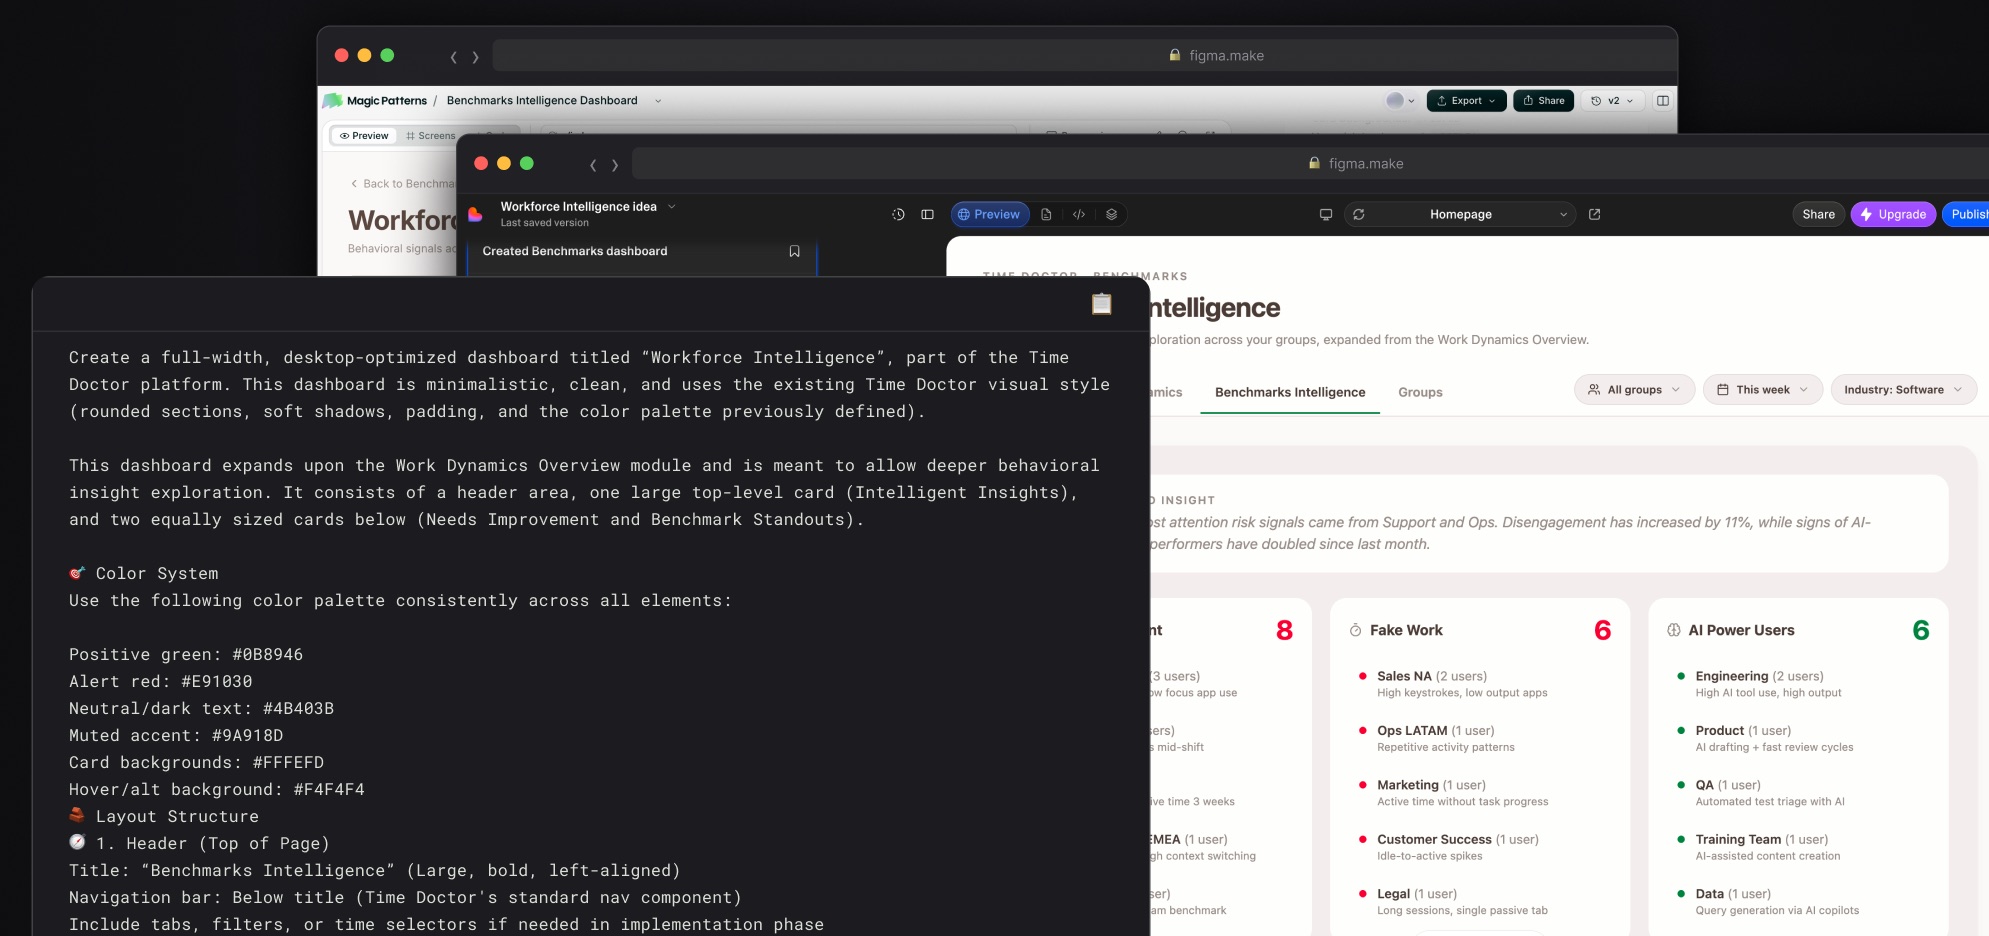Select the Screens tab in Magic Patterns

431,135
